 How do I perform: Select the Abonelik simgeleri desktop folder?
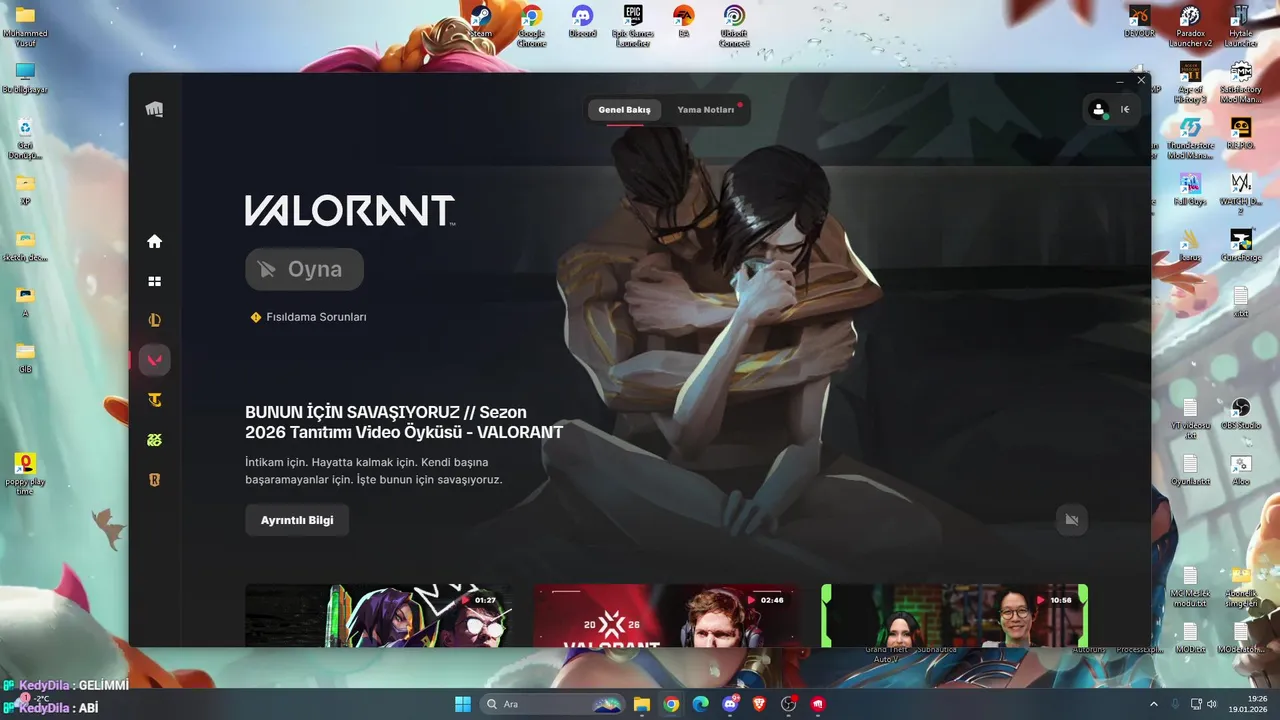(1240, 586)
